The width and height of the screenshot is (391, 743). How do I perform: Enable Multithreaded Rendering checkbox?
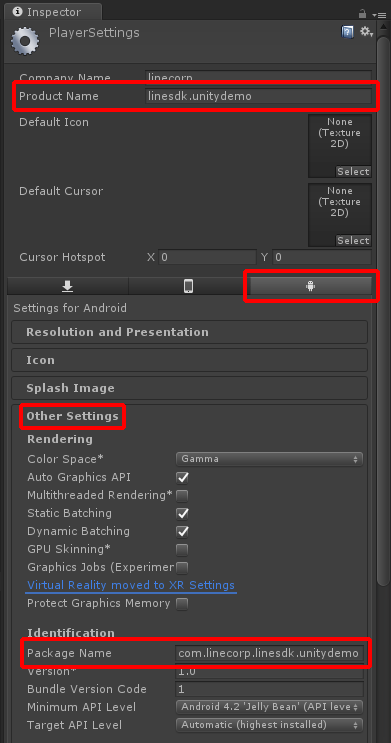coord(182,496)
